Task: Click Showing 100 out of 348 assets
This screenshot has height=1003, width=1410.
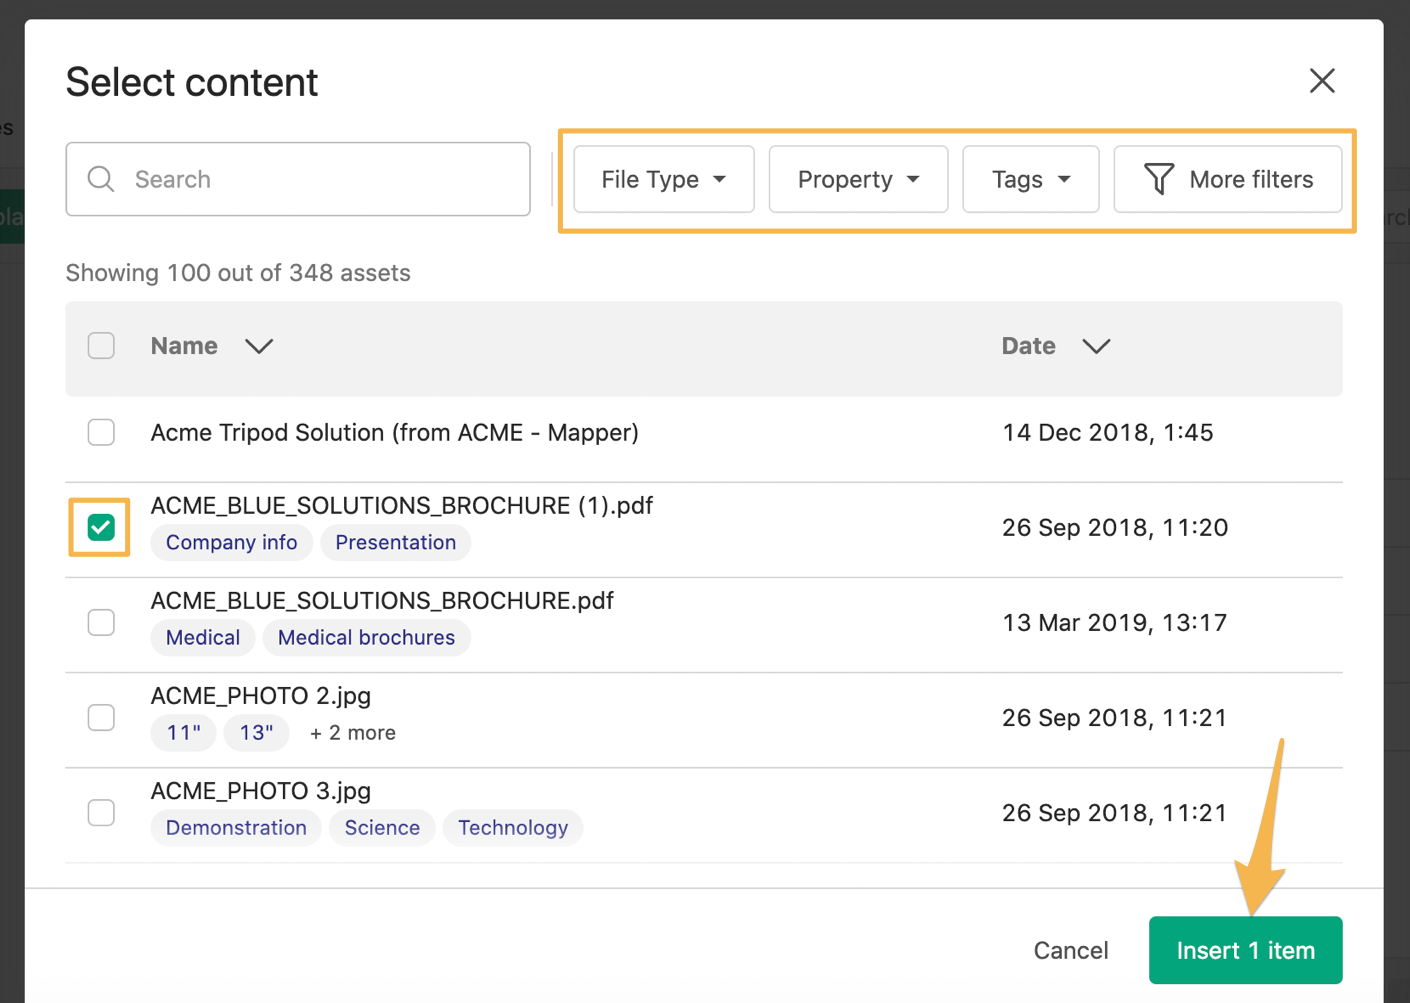Action: point(238,273)
